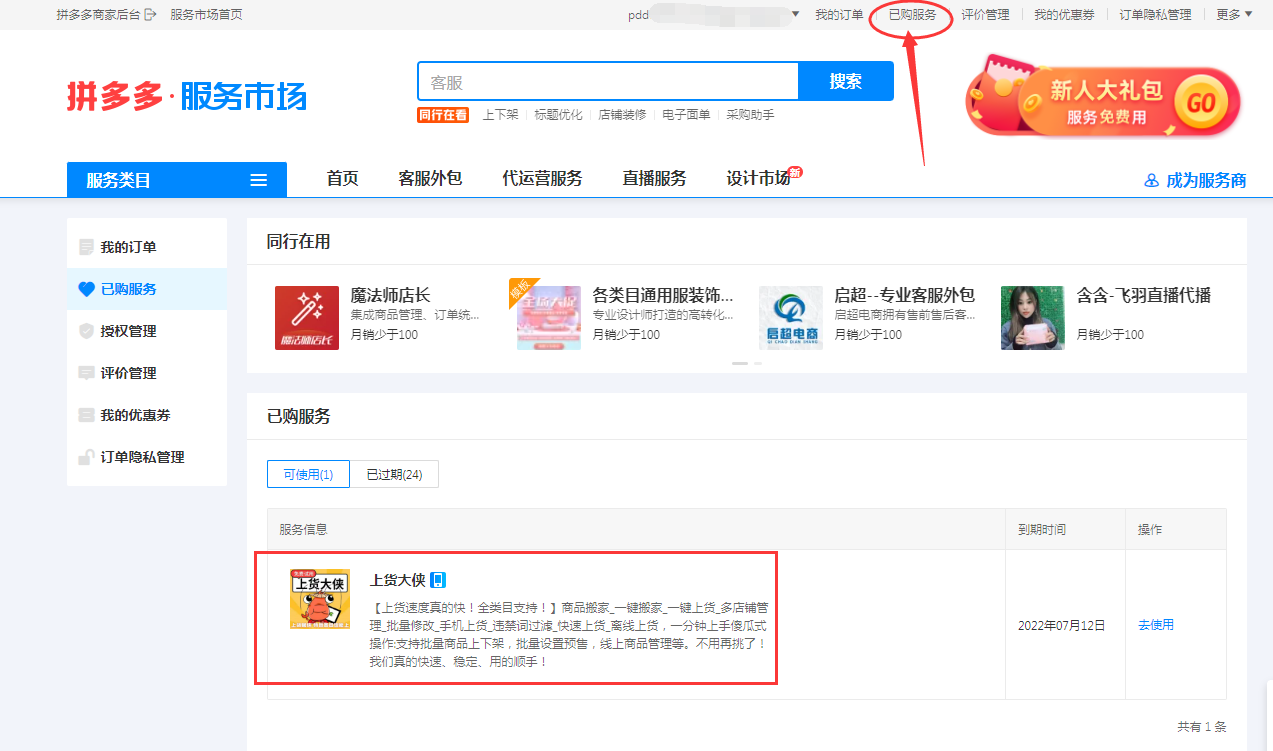Open the 代运营服务 navigation item
The image size is (1273, 751).
pos(542,179)
